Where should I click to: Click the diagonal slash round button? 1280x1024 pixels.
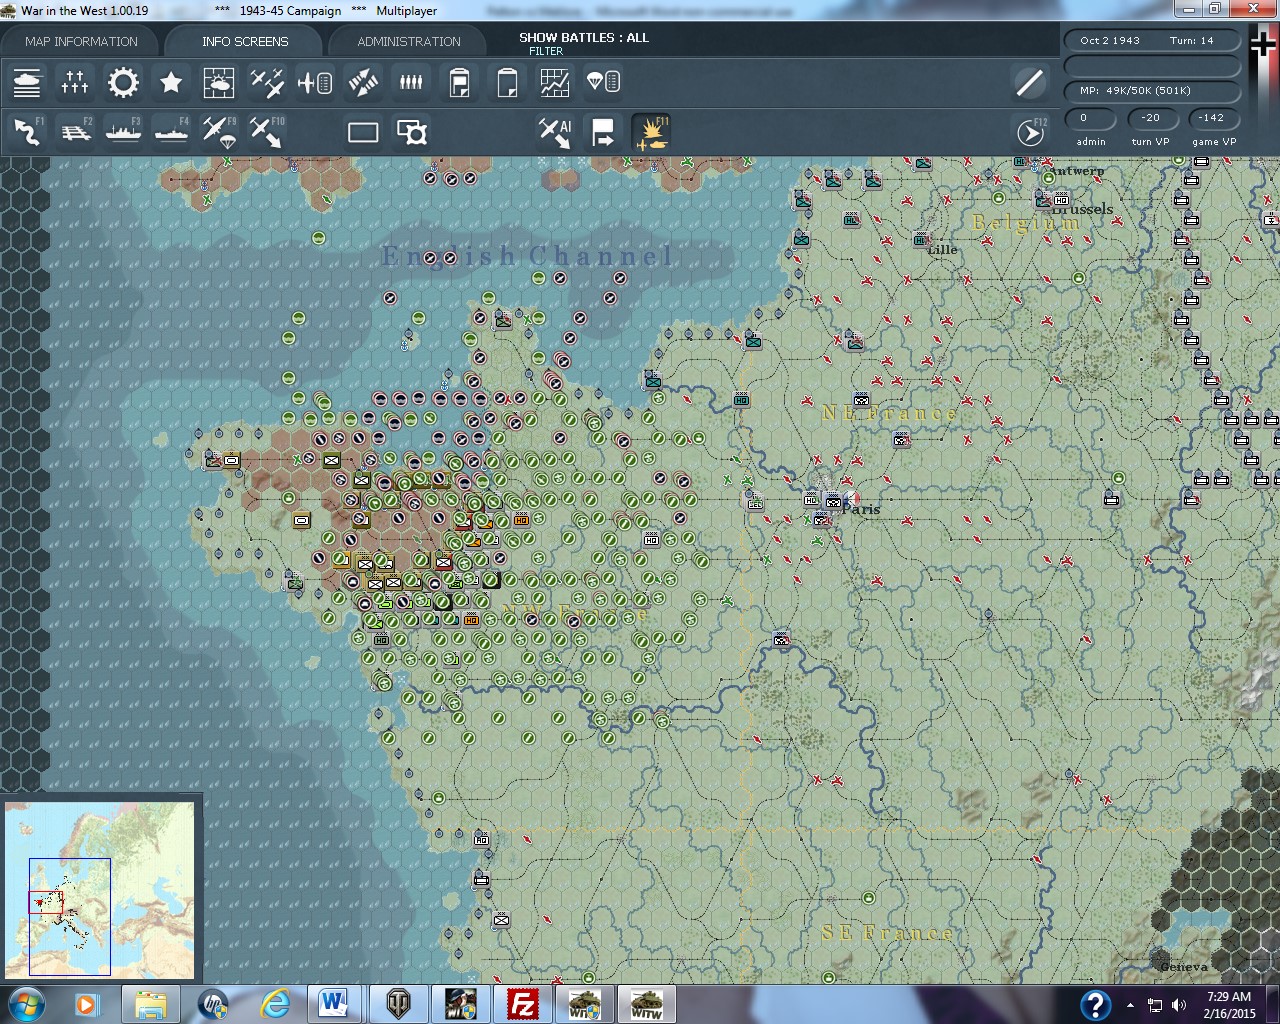tap(1030, 82)
